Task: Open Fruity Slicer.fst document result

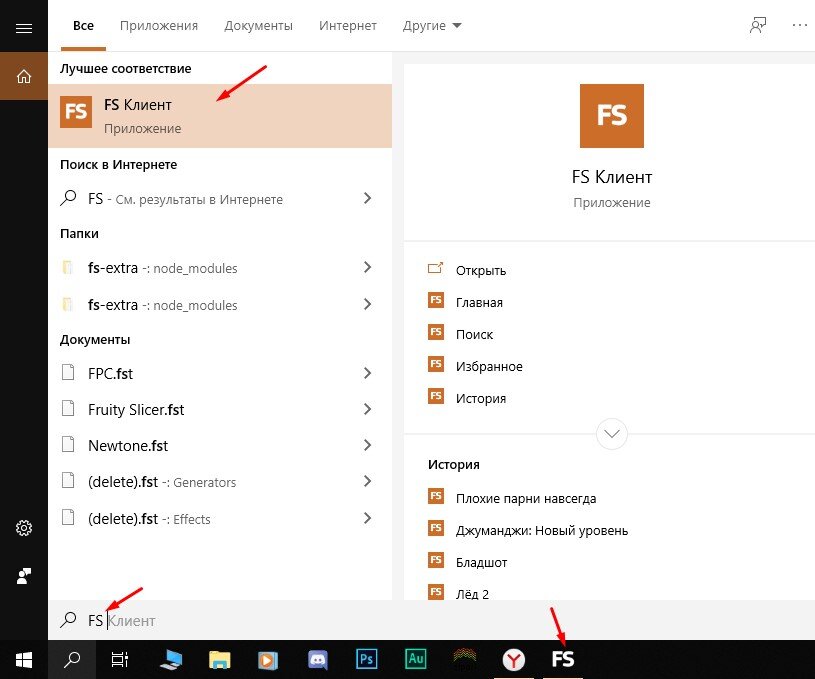Action: pos(220,409)
